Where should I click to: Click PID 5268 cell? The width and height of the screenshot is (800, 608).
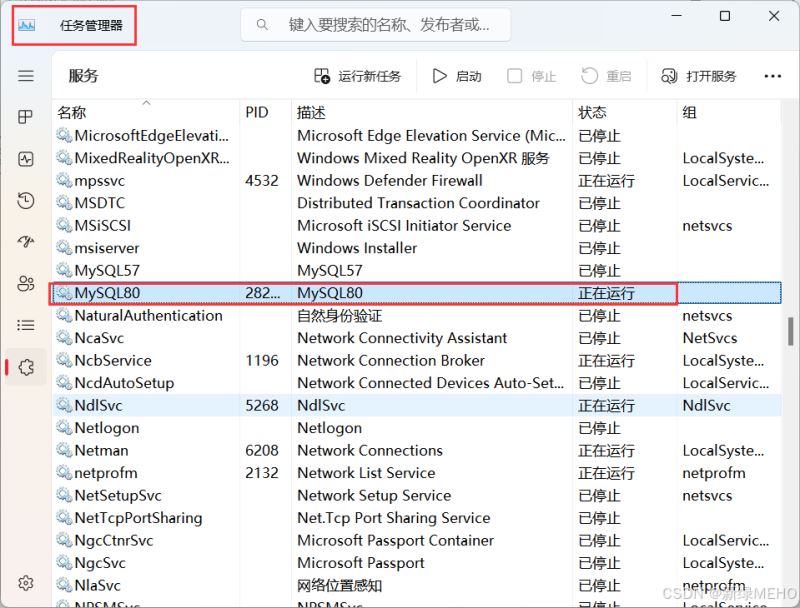(x=262, y=406)
